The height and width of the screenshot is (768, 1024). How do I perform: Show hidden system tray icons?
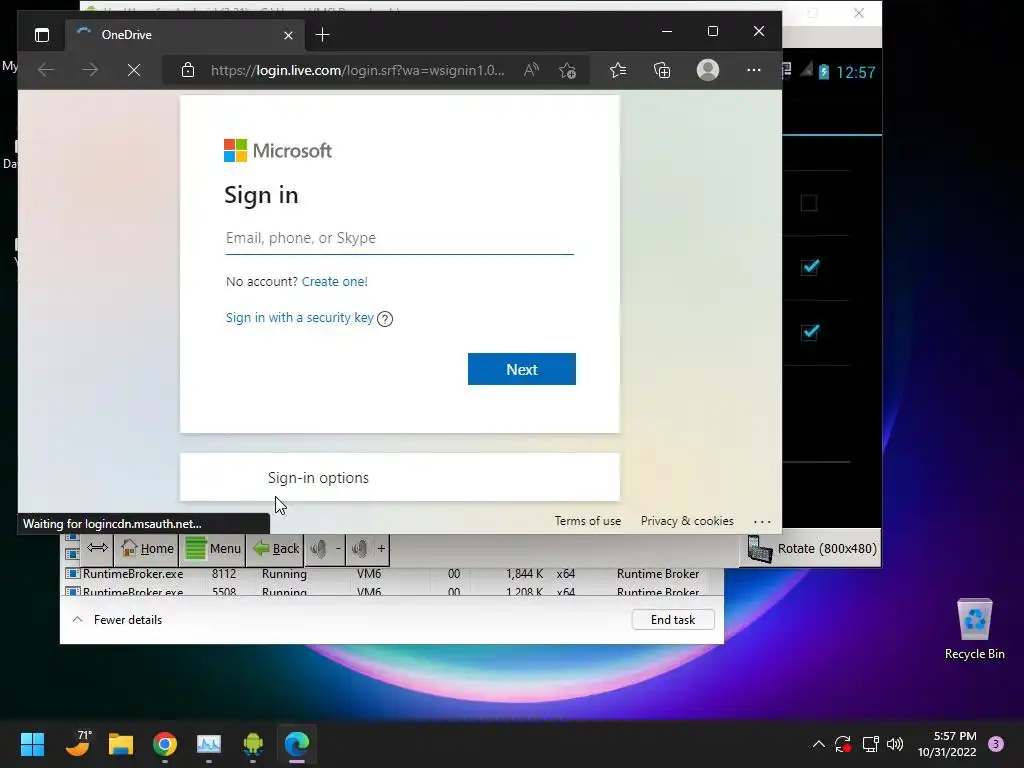(818, 744)
